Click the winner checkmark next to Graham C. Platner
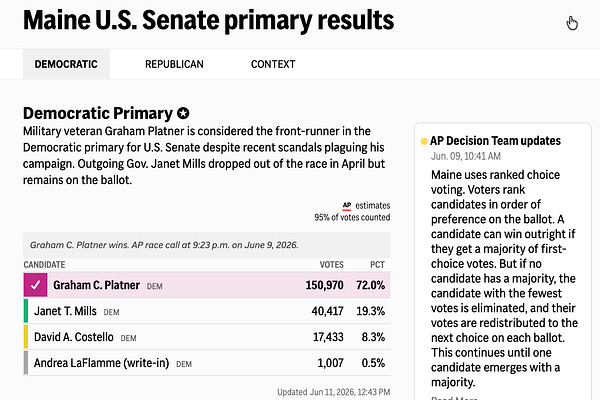The height and width of the screenshot is (400, 600). (x=35, y=285)
